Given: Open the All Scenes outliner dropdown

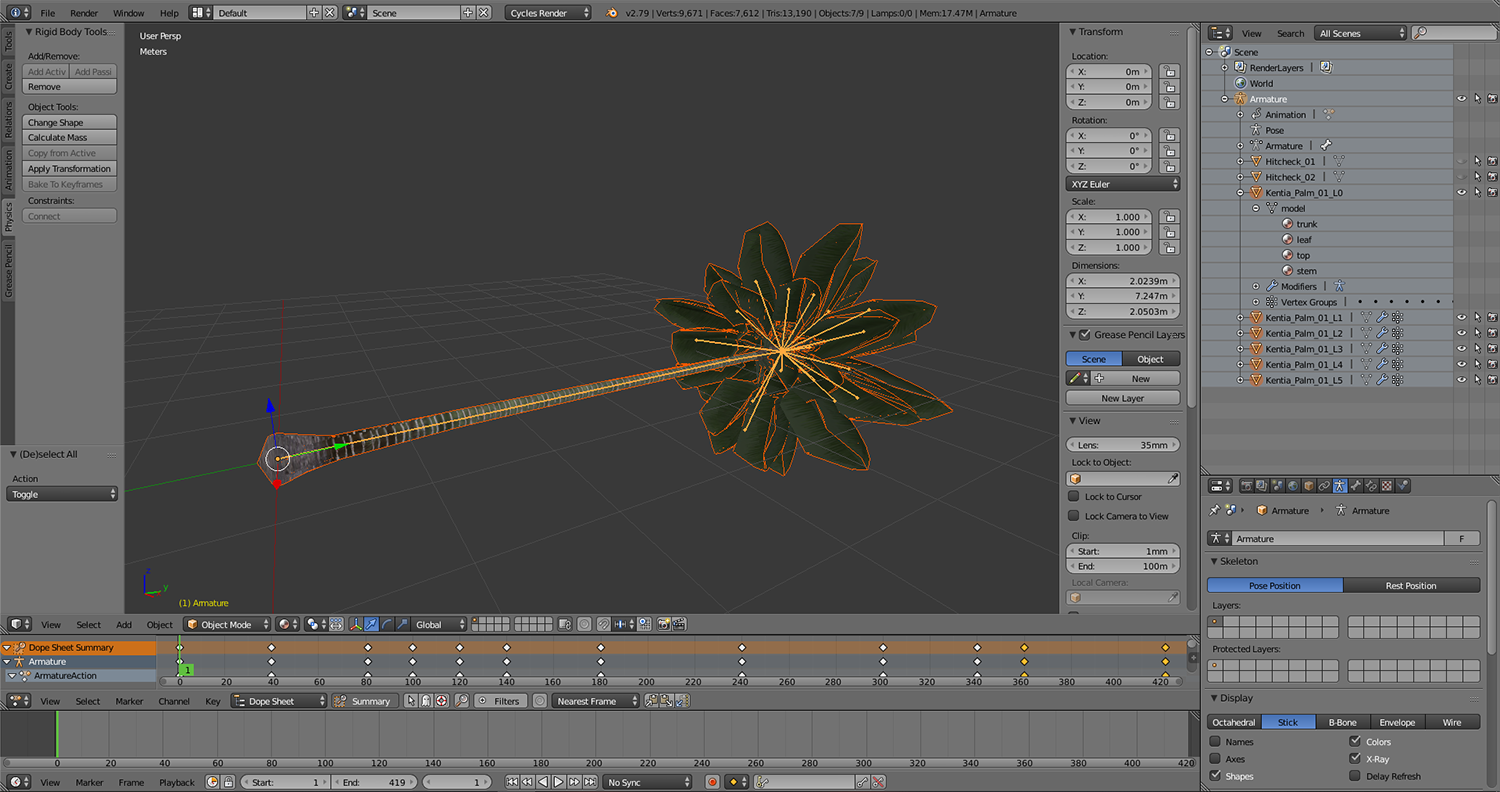Looking at the screenshot, I should 1360,33.
